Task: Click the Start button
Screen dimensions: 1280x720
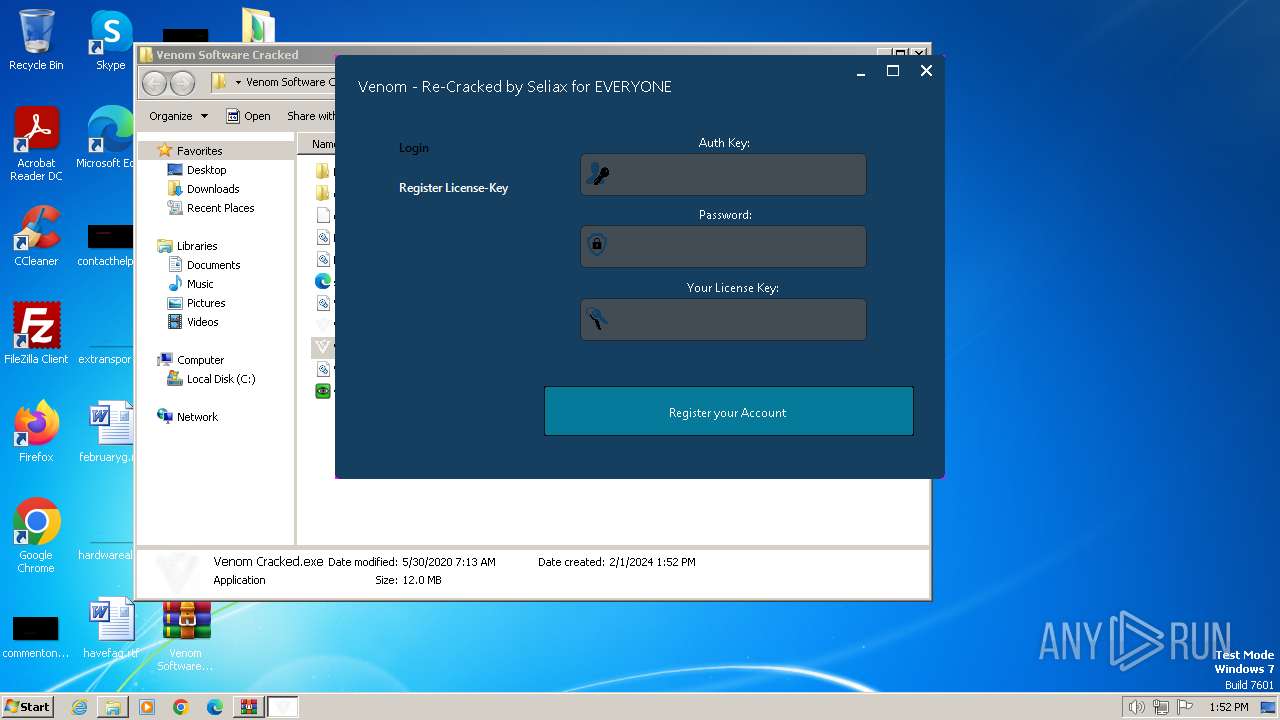Action: tap(28, 706)
